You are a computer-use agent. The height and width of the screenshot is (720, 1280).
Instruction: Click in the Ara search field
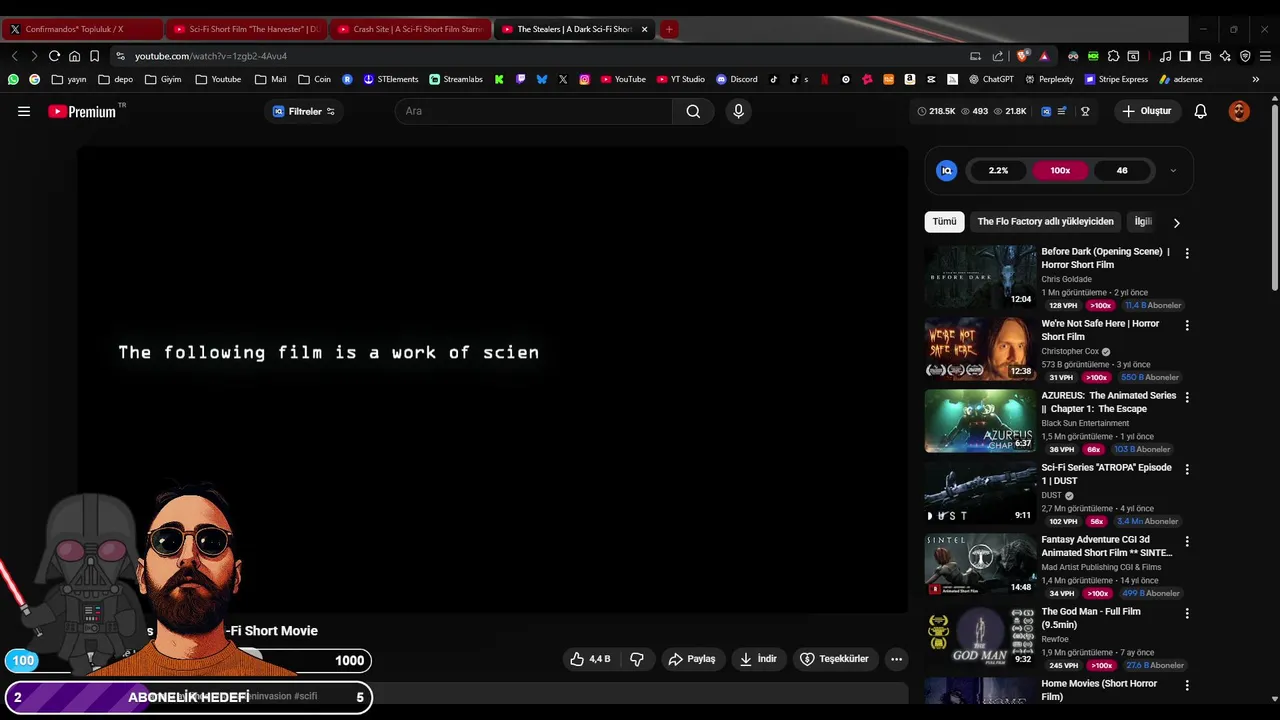click(x=534, y=111)
